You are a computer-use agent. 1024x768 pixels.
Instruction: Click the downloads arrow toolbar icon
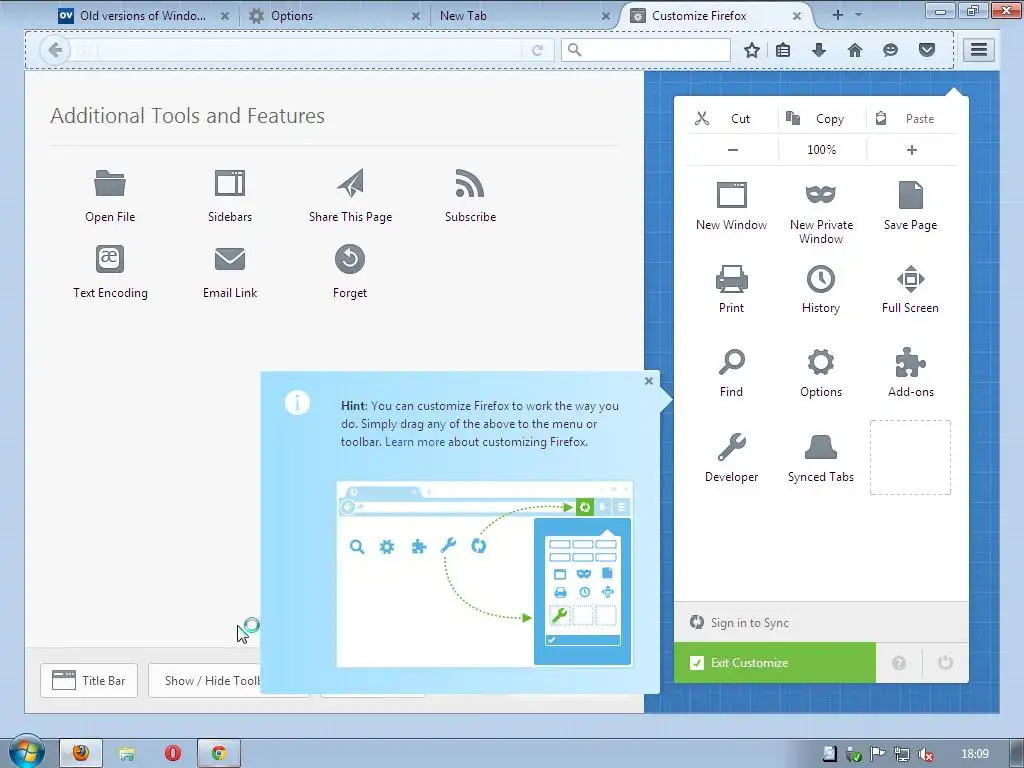pyautogui.click(x=819, y=50)
